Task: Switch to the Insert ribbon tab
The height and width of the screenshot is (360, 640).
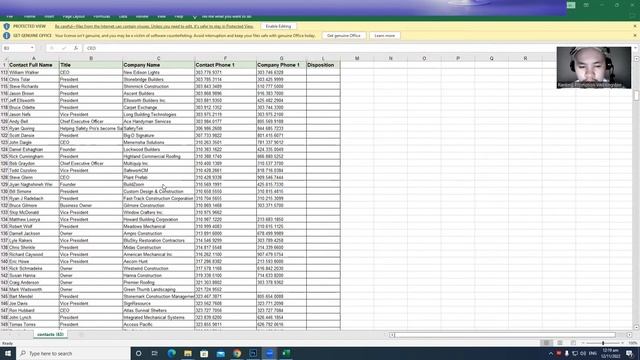Action: 49,16
